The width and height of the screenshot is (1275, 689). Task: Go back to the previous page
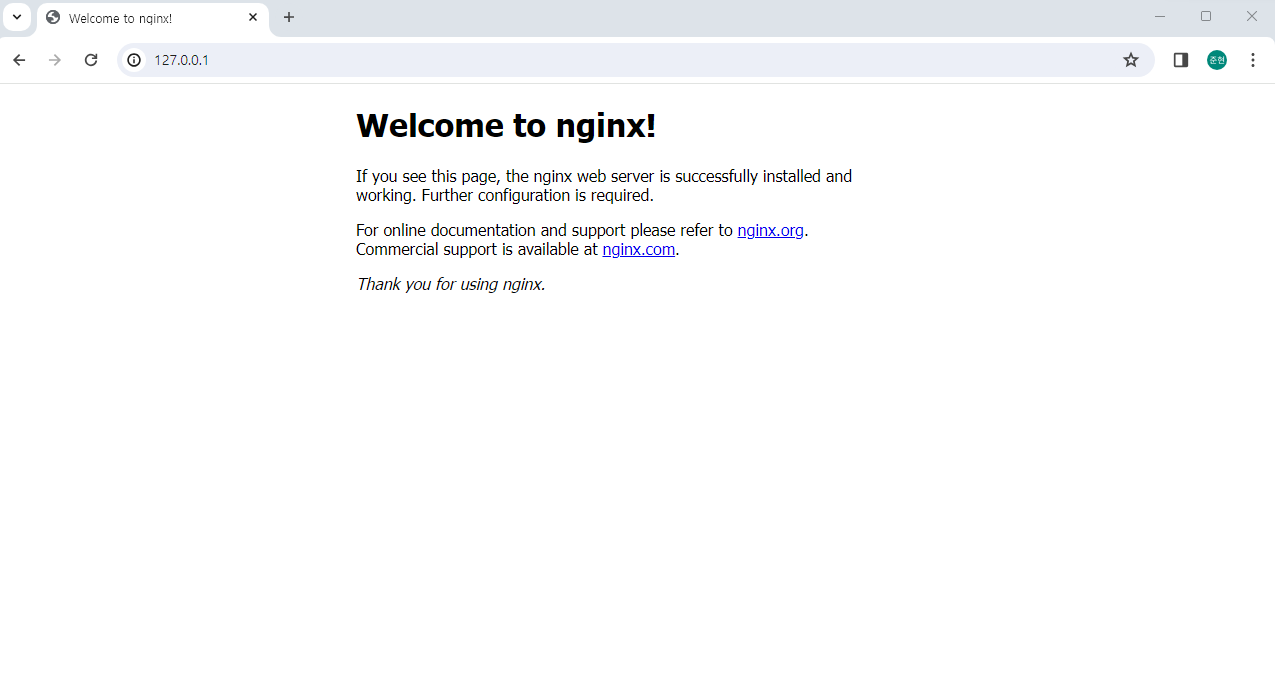tap(19, 60)
